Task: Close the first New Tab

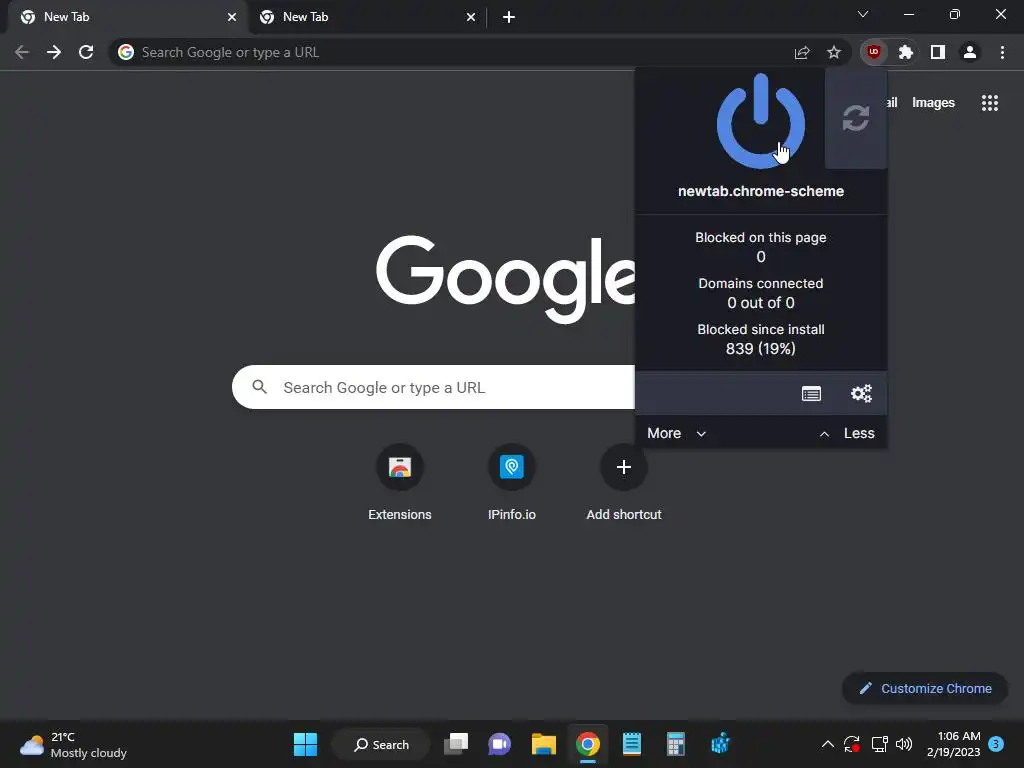Action: tap(232, 17)
